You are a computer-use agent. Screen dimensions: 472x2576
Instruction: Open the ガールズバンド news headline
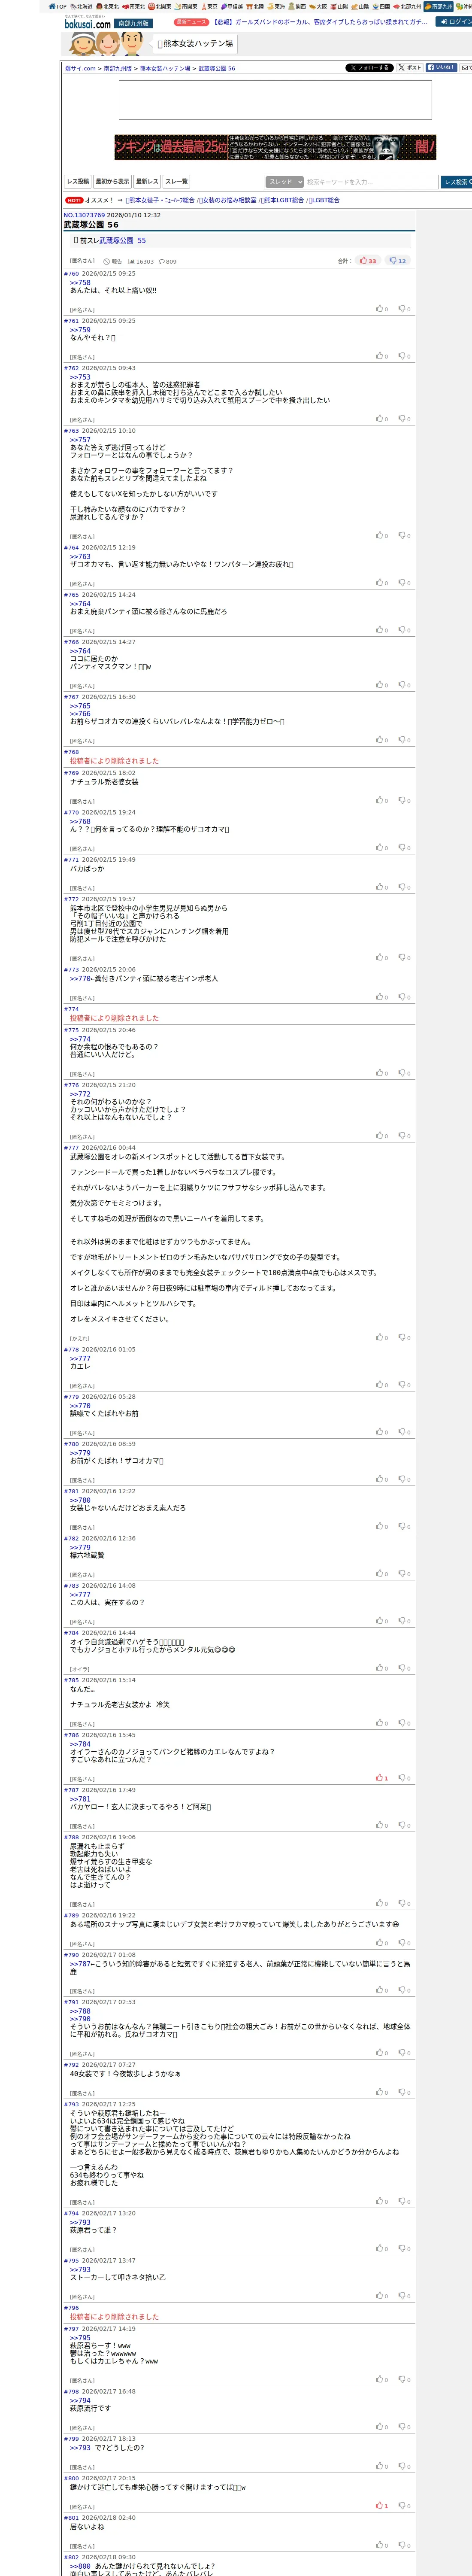pos(320,21)
